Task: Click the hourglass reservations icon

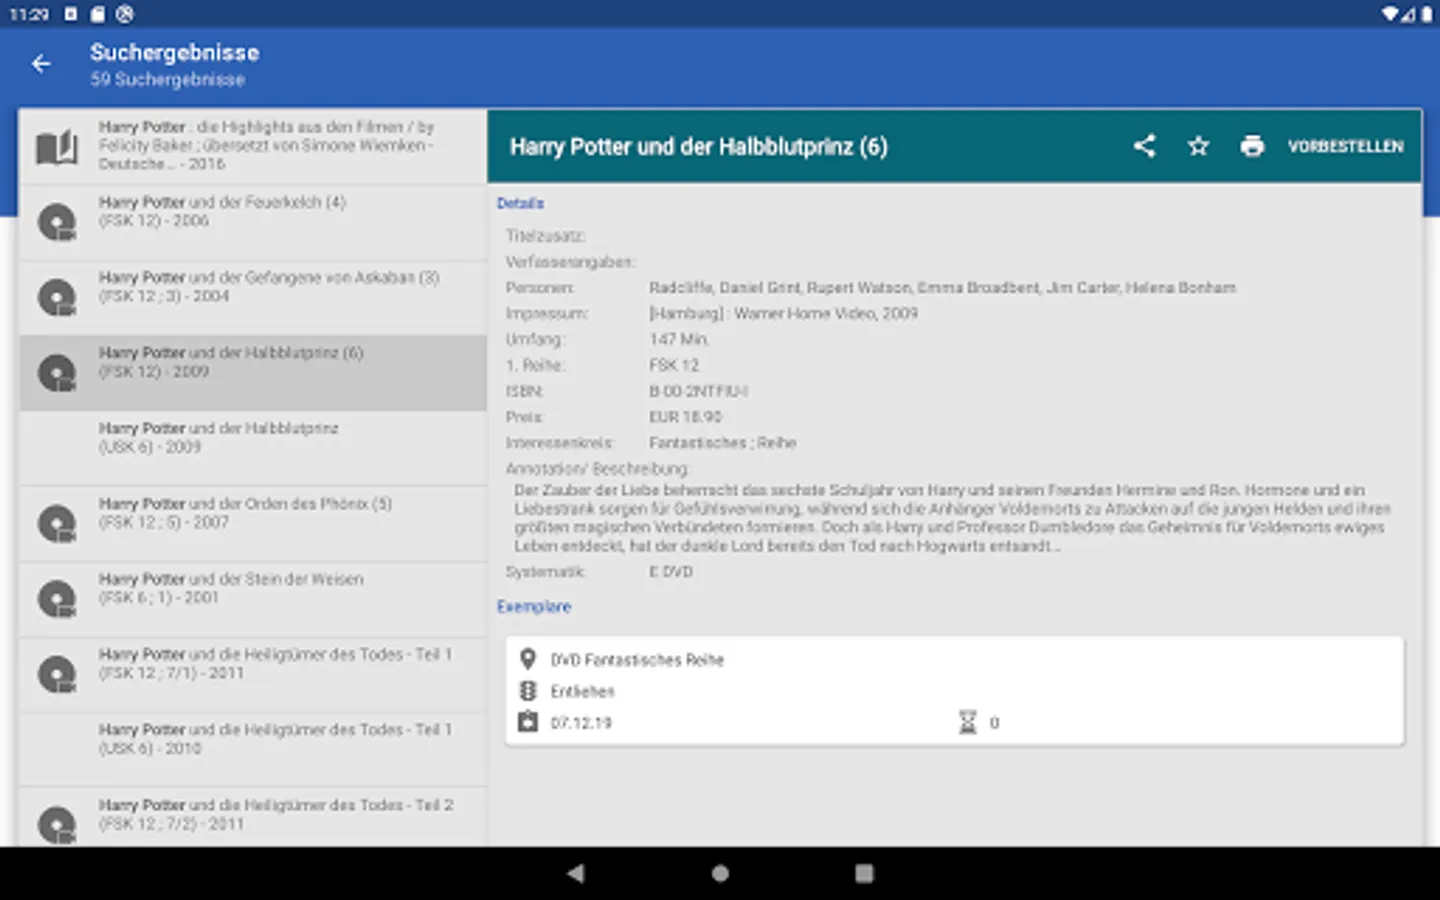Action: click(x=967, y=722)
